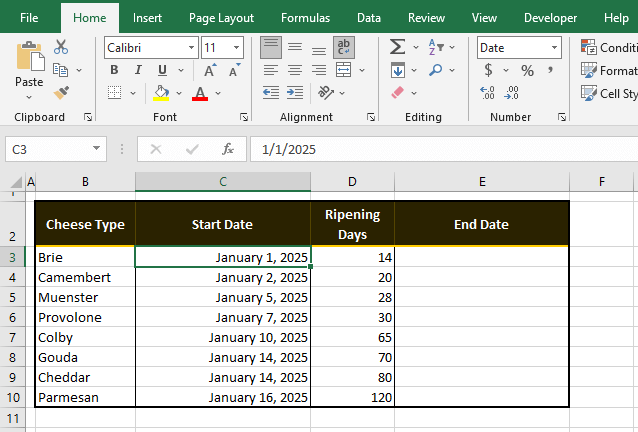Click the Clear eraser icon
The height and width of the screenshot is (432, 638).
(x=397, y=92)
